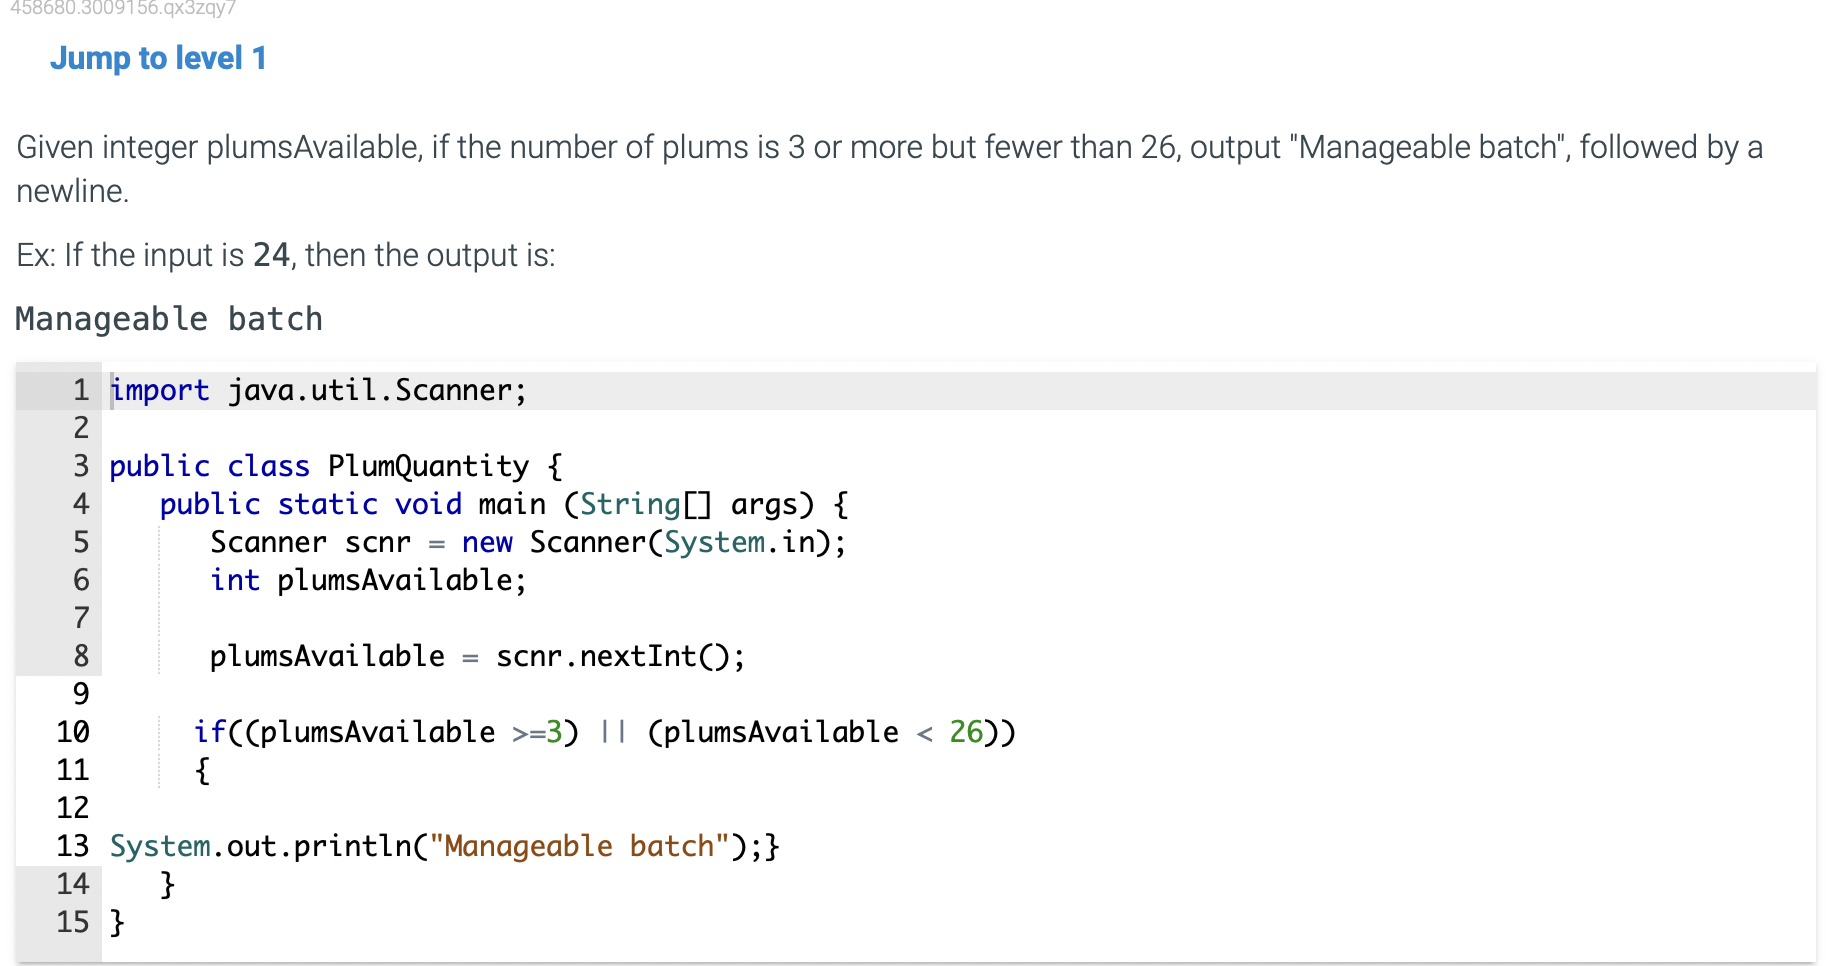Click the main method signature on line 4
This screenshot has width=1844, height=966.
click(x=500, y=504)
